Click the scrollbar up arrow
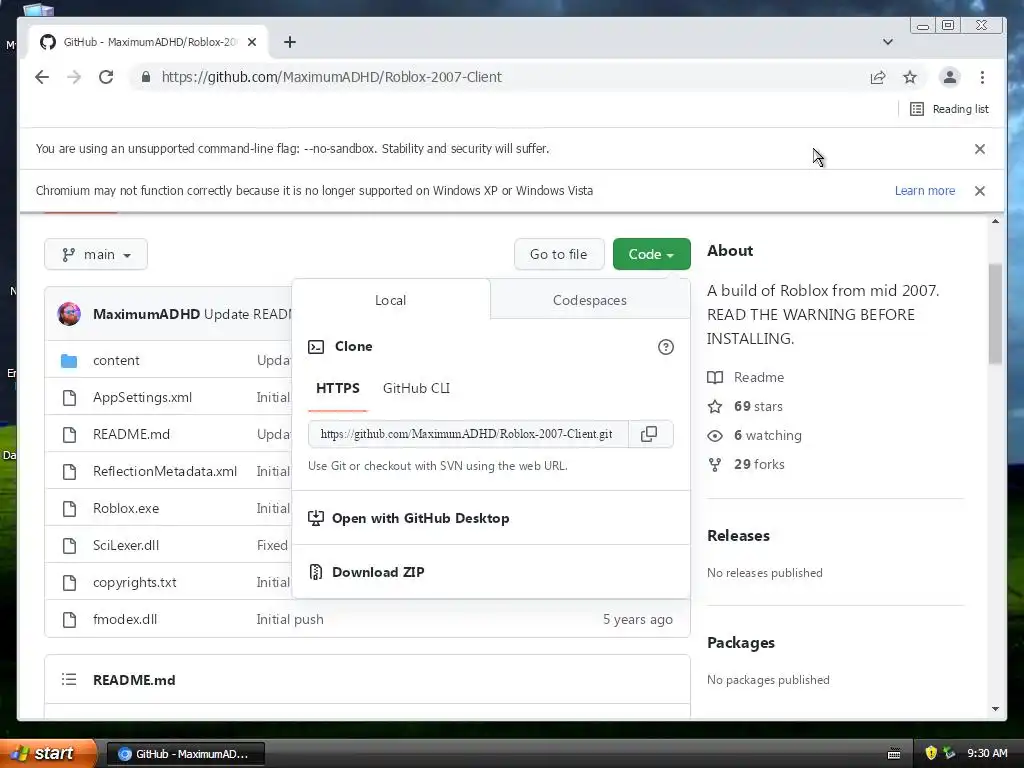Viewport: 1024px width, 768px height. pyautogui.click(x=995, y=221)
